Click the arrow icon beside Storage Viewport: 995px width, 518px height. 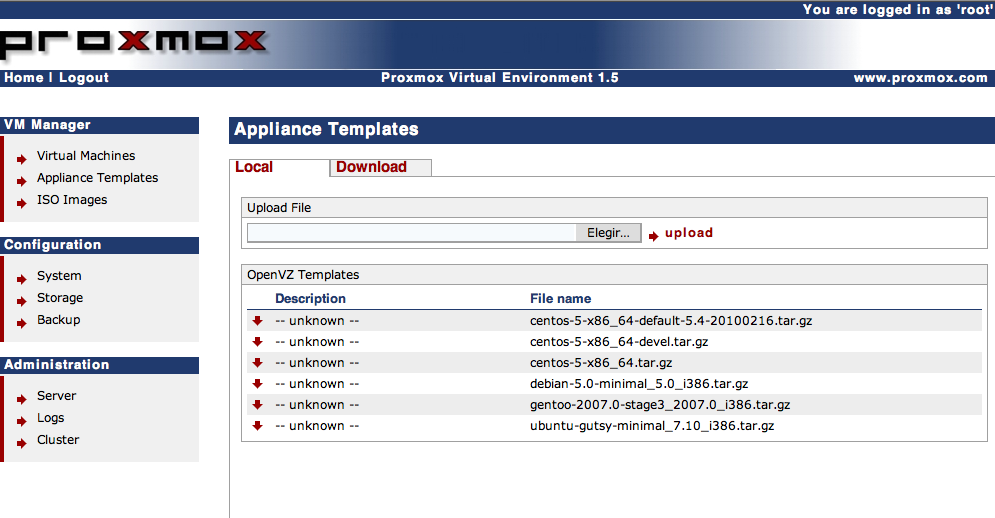(22, 300)
